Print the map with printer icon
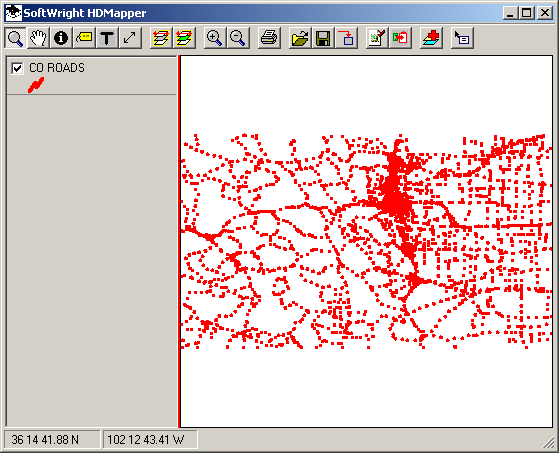Screen dimensions: 559x453 pyautogui.click(x=269, y=38)
